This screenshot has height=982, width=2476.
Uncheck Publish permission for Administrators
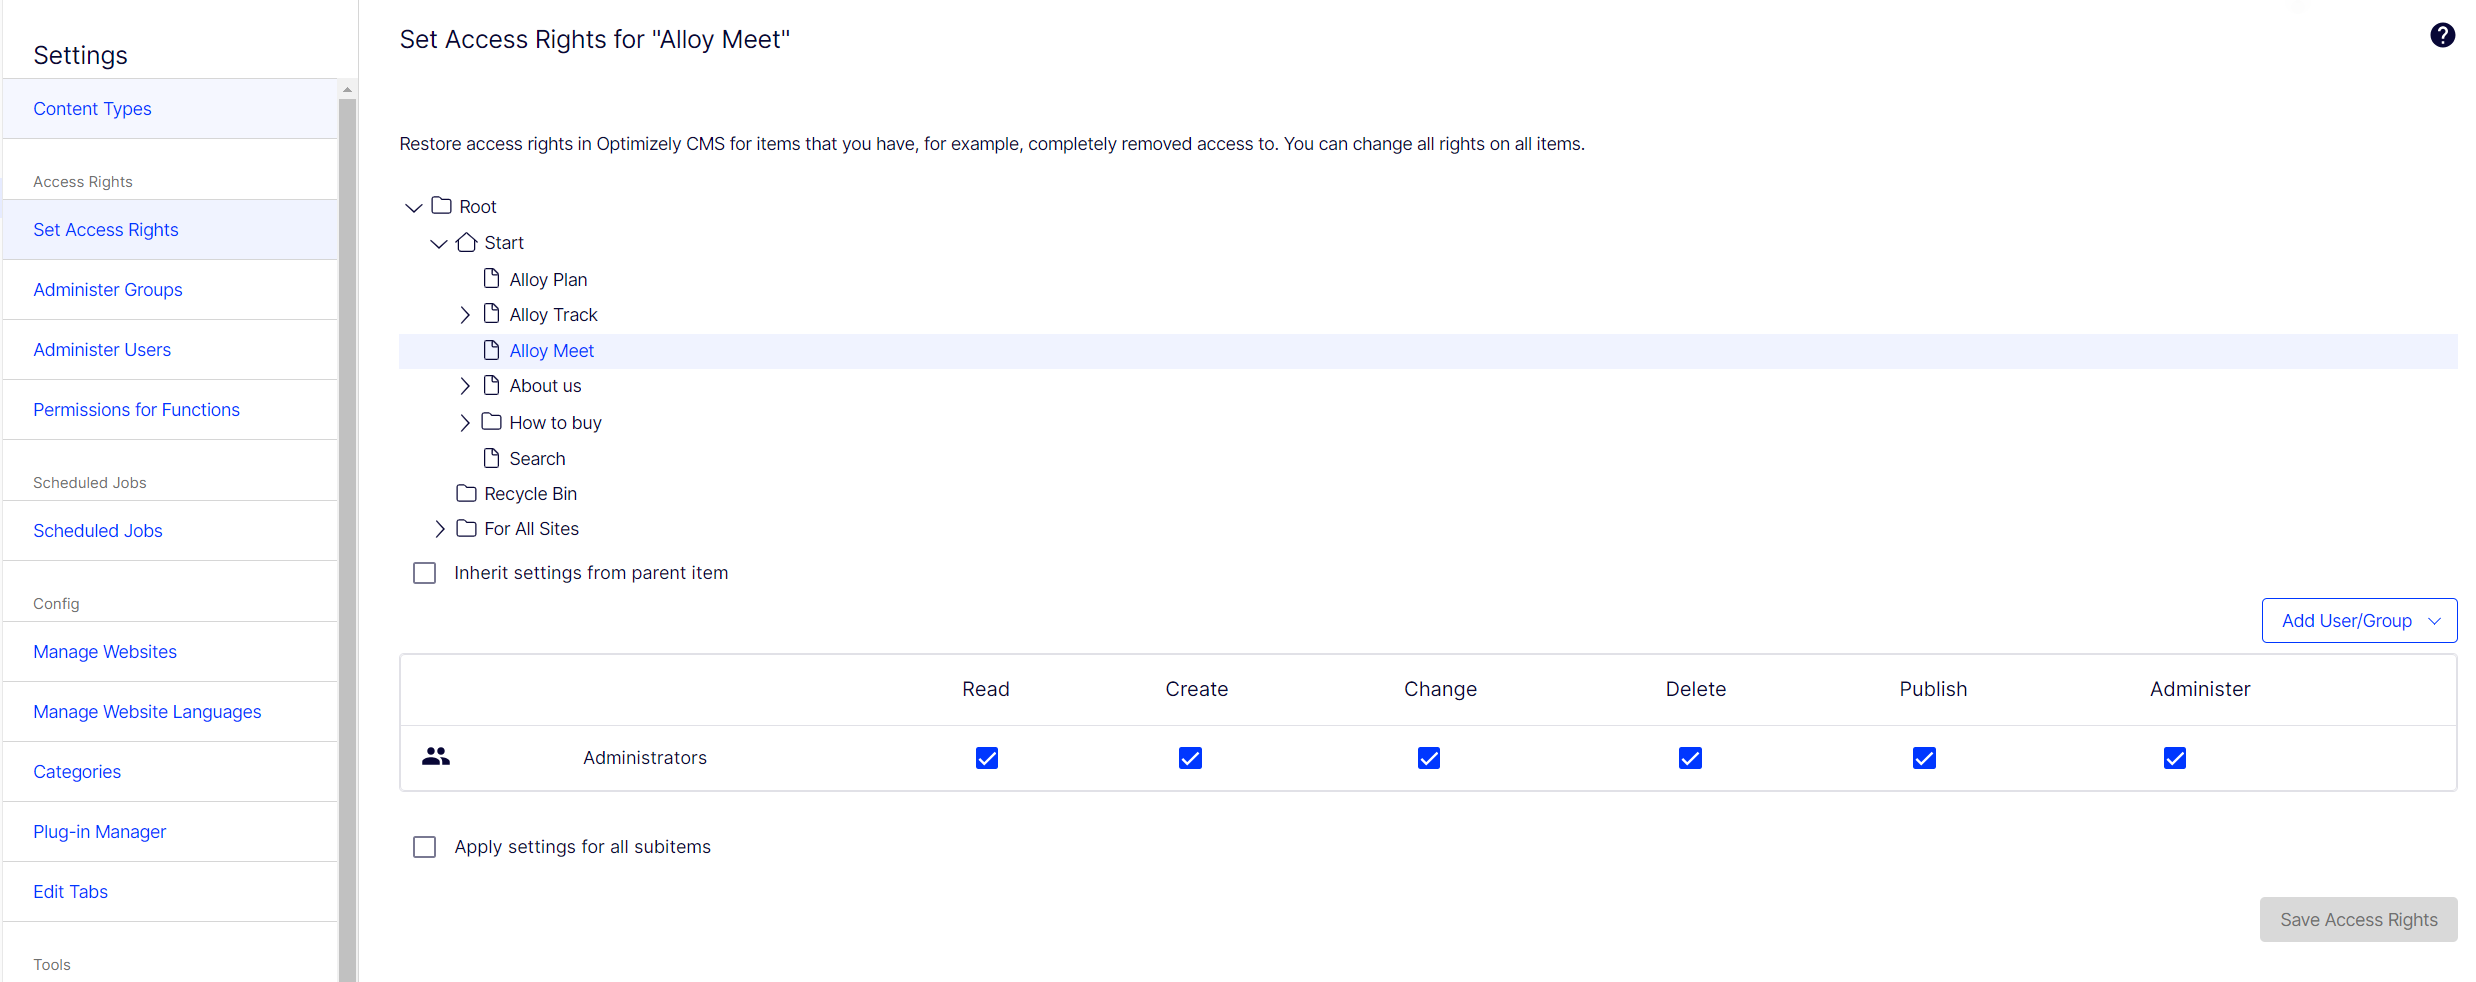[1923, 758]
